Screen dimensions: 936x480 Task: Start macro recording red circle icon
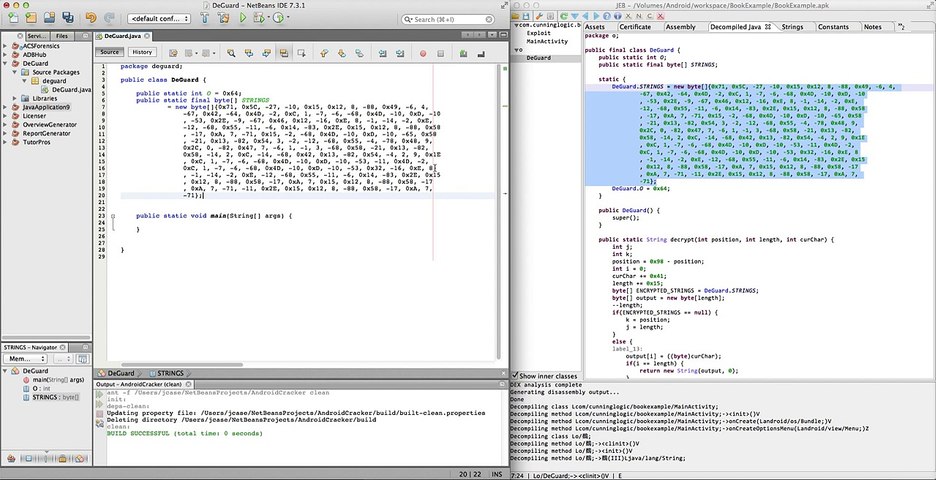tap(423, 53)
